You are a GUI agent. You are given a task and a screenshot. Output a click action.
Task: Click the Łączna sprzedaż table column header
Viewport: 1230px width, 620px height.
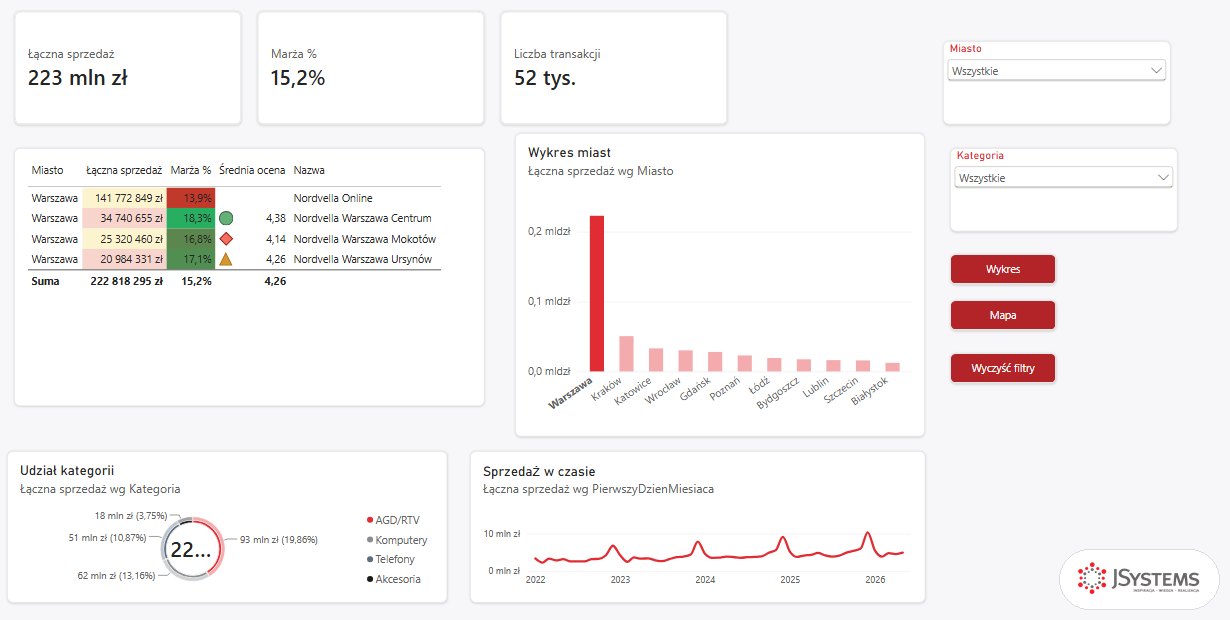[x=124, y=170]
